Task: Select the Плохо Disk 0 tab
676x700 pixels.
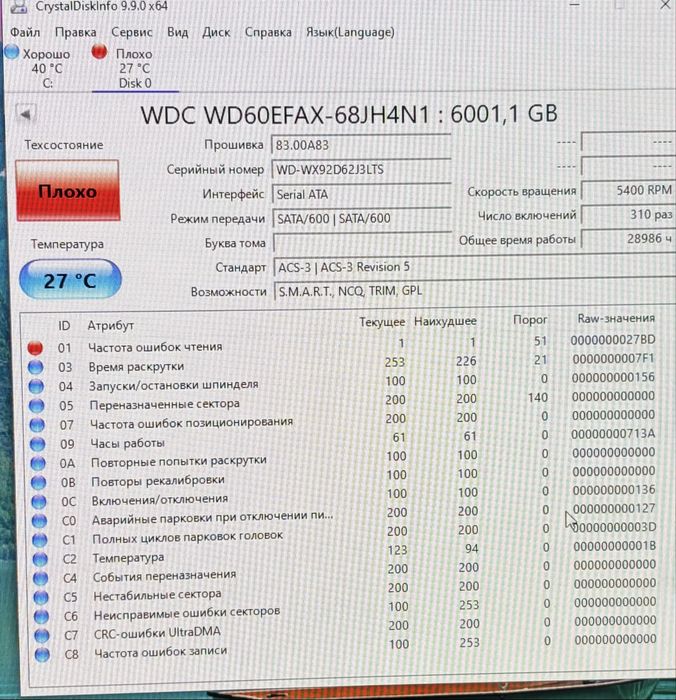Action: (x=134, y=68)
